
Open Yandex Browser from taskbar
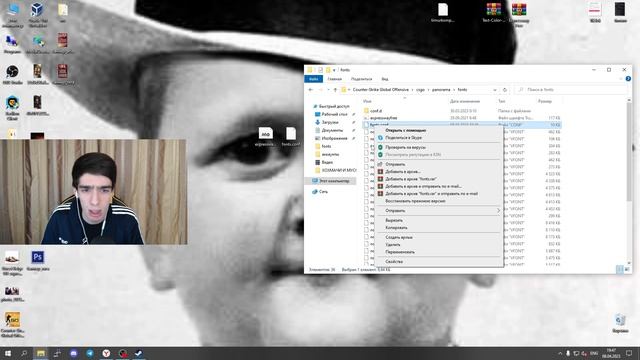tap(106, 353)
